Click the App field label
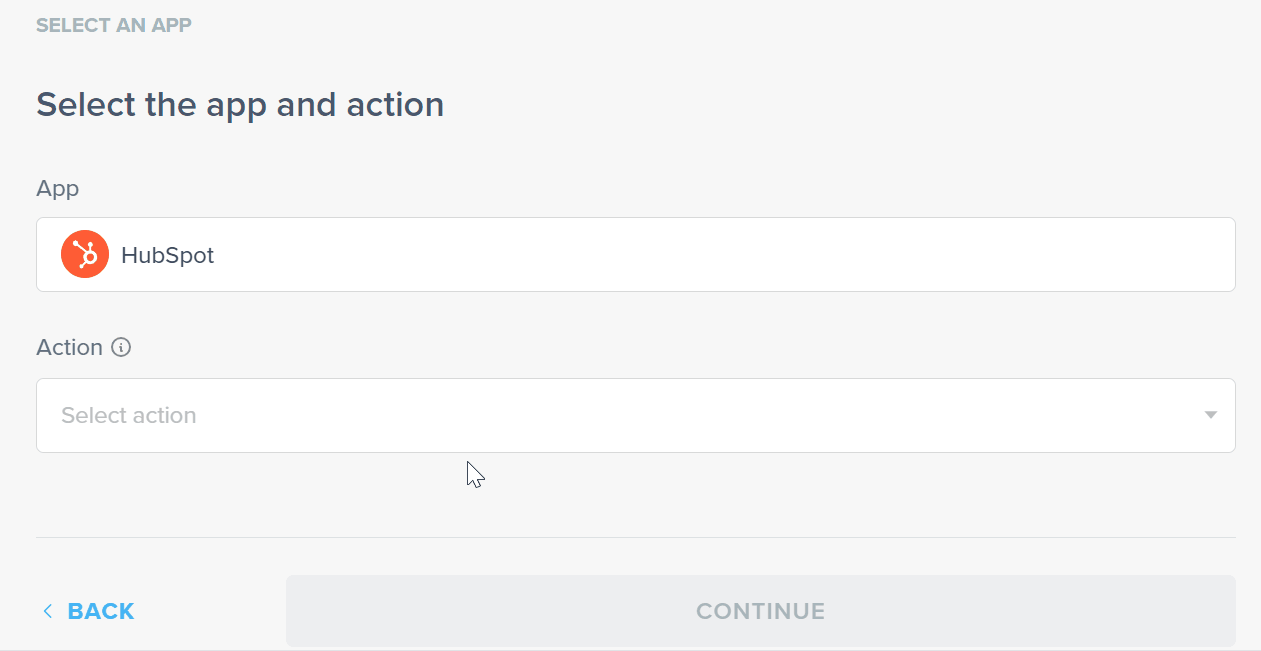This screenshot has height=651, width=1261. [57, 188]
